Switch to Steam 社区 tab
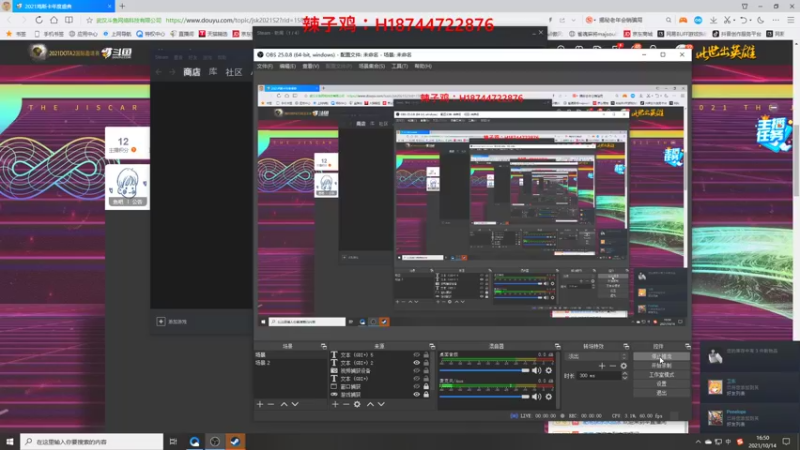Viewport: 800px width, 450px height. pyautogui.click(x=234, y=72)
